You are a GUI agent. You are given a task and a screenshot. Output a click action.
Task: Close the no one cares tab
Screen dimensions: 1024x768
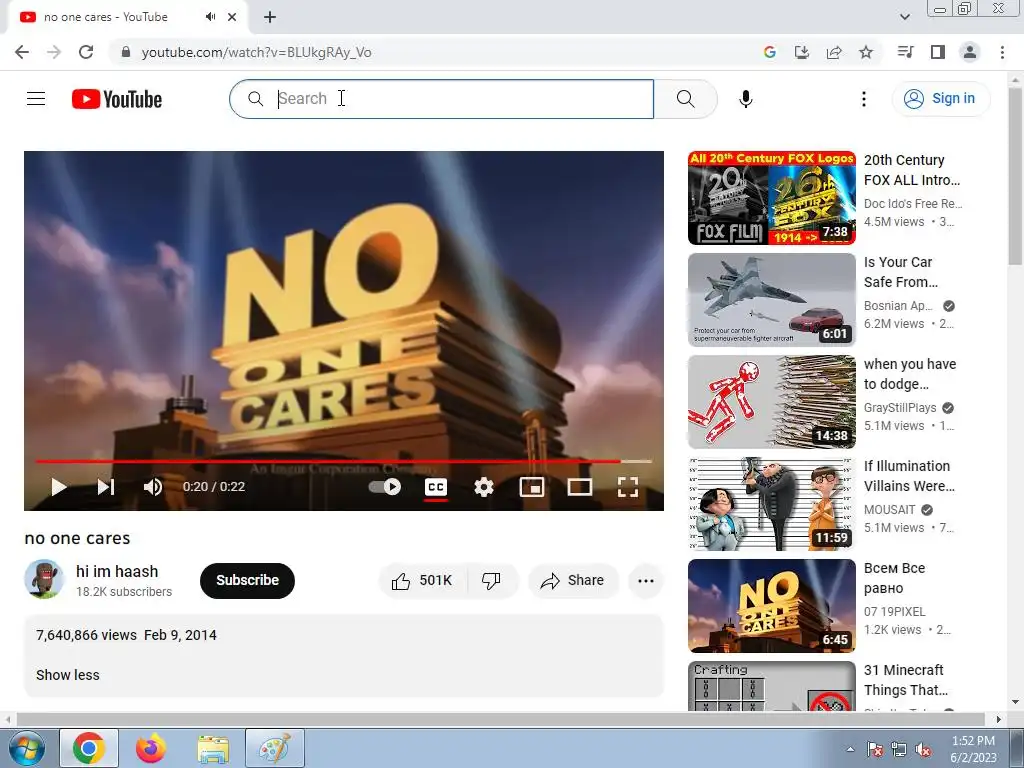(232, 17)
